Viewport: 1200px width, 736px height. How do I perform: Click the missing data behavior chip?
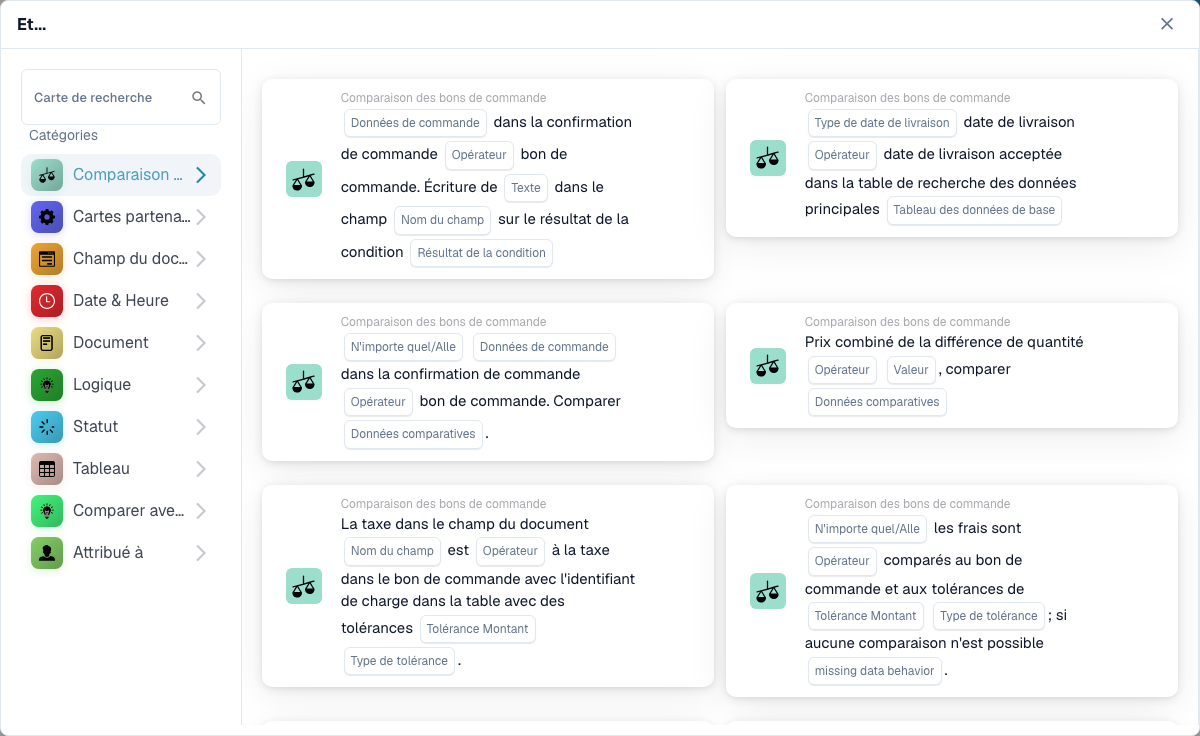coord(875,671)
